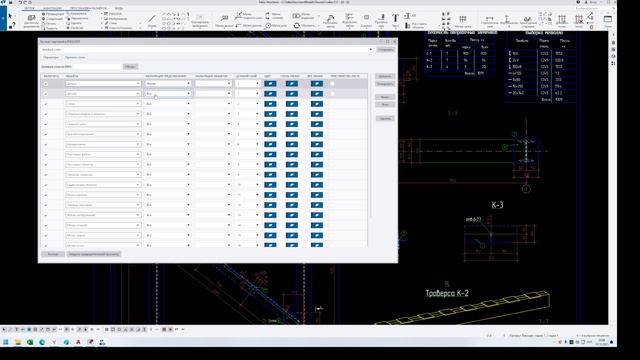Image resolution: width=640 pixels, height=360 pixels.
Task: Switch to the first tab in the layer dialog
Action: [51, 58]
